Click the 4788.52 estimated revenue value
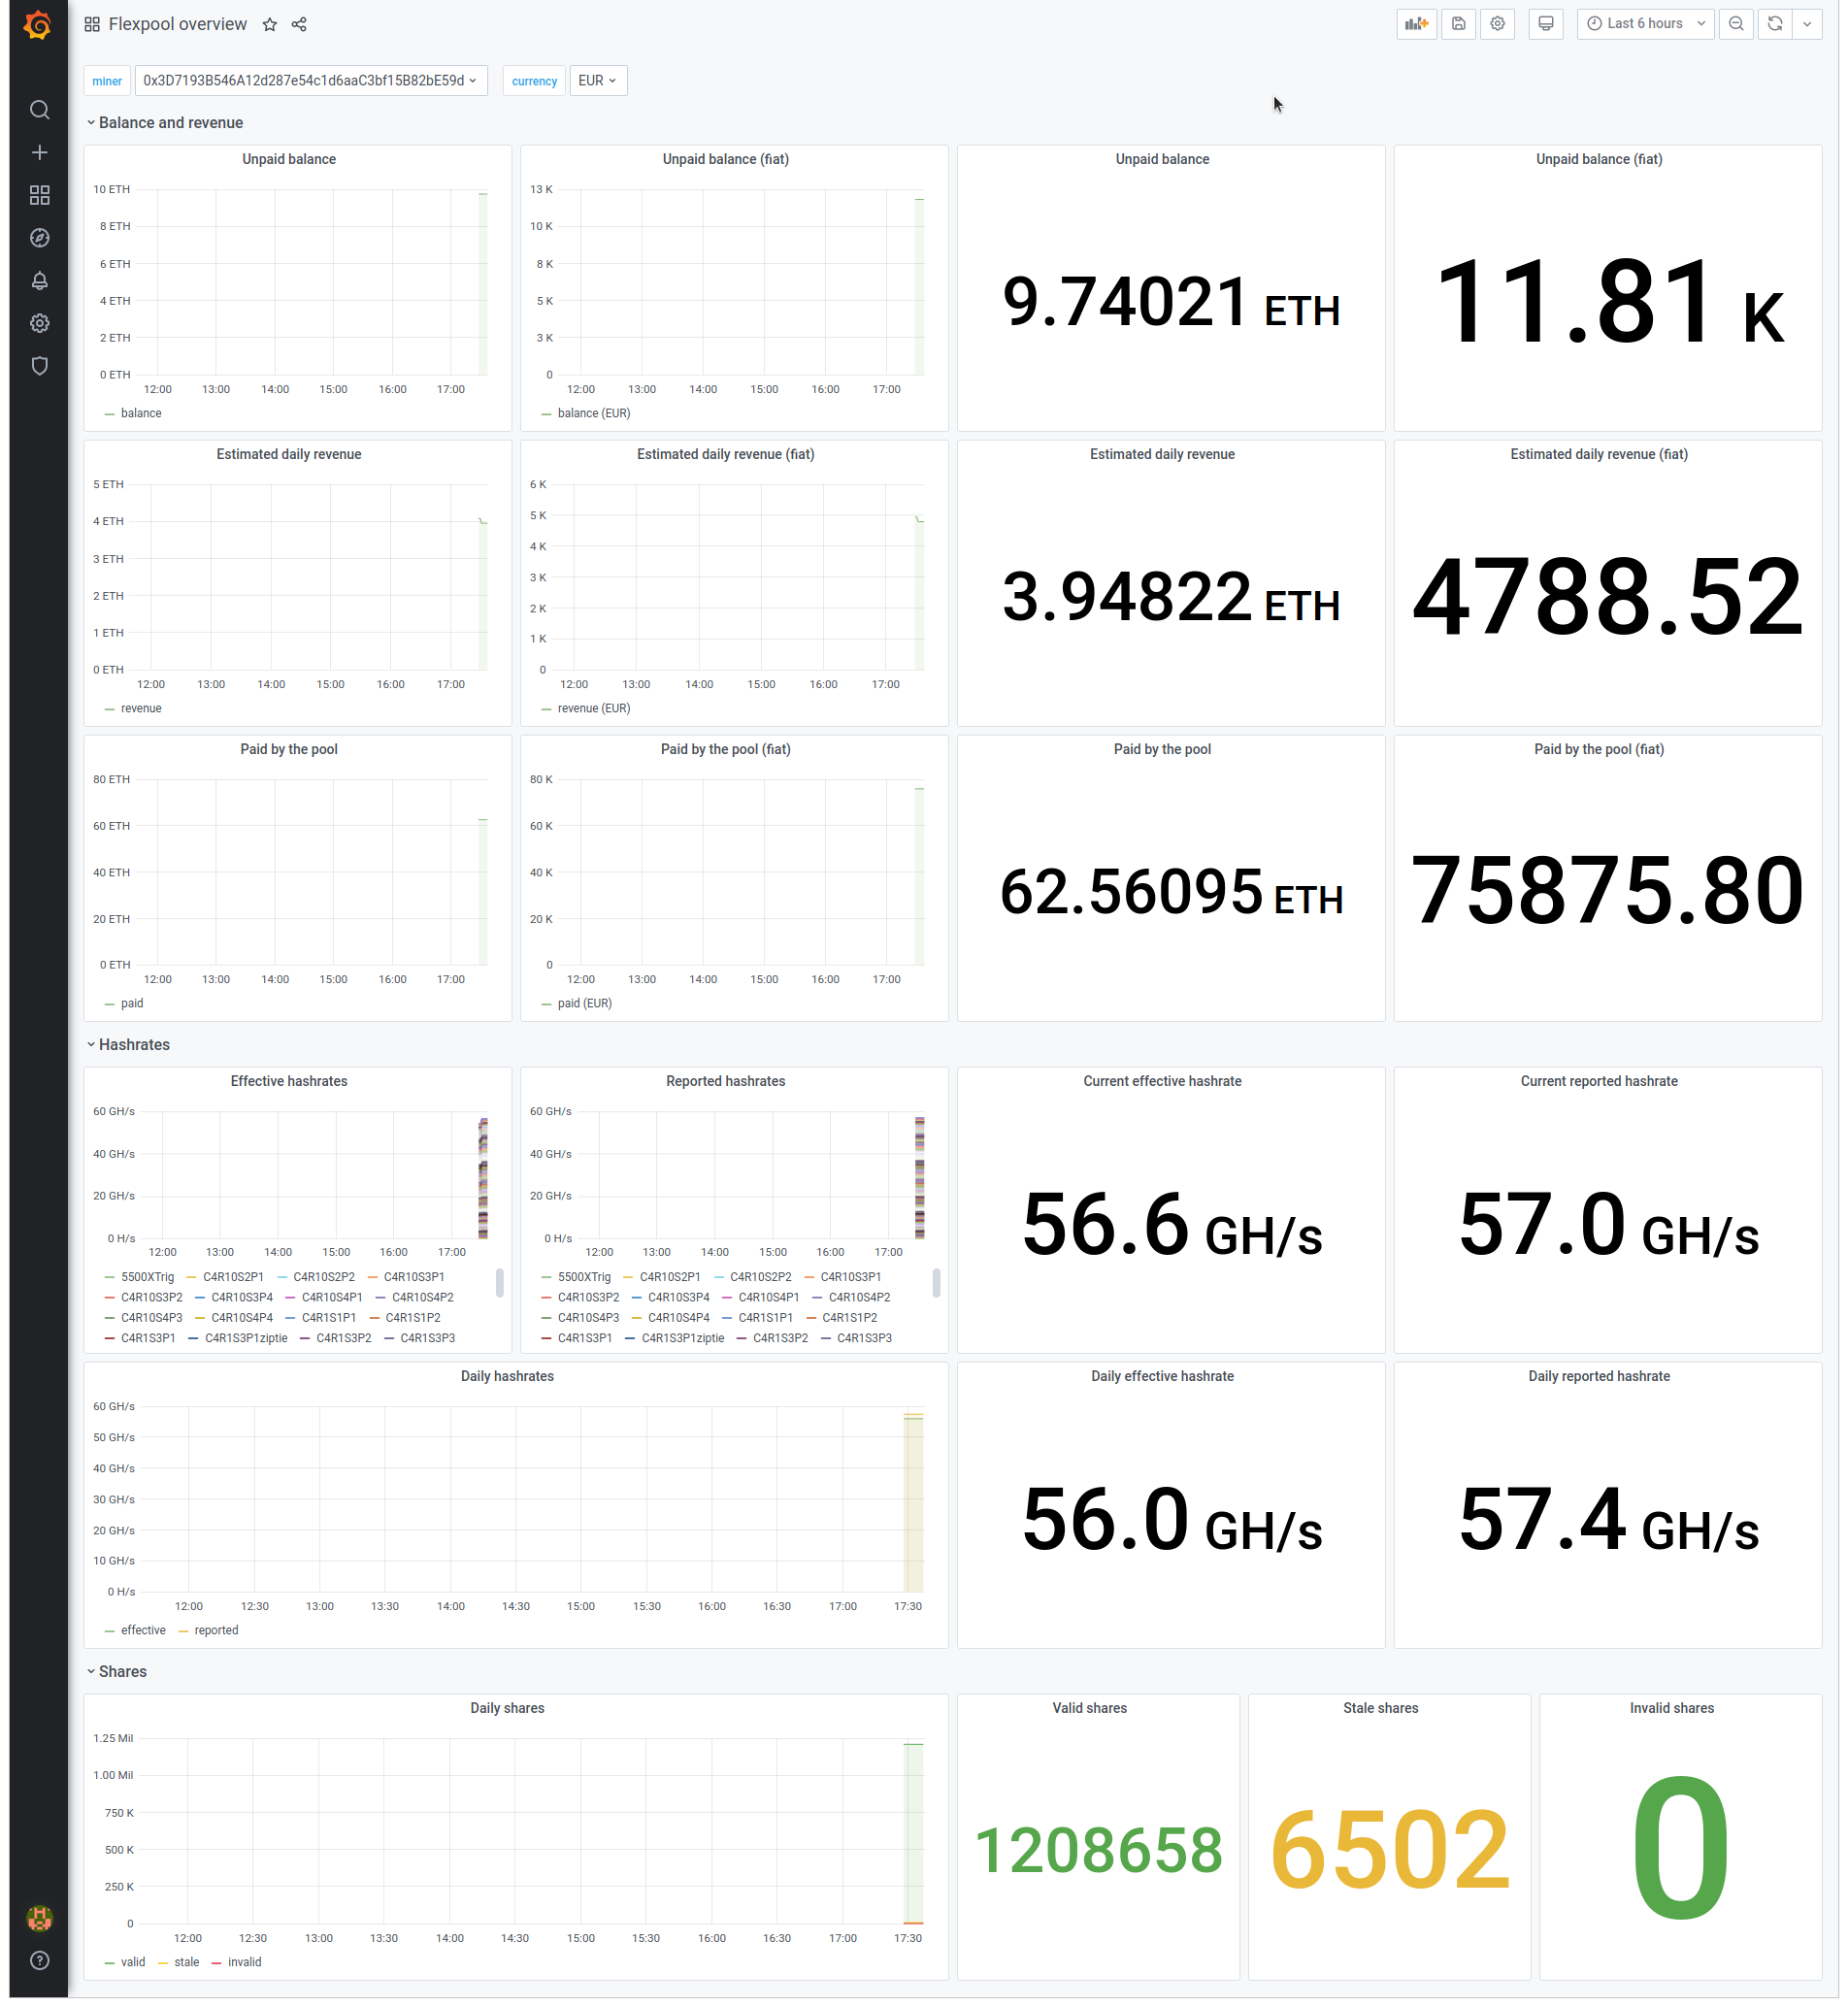Screen dimensions: 1848x2007 1609,598
